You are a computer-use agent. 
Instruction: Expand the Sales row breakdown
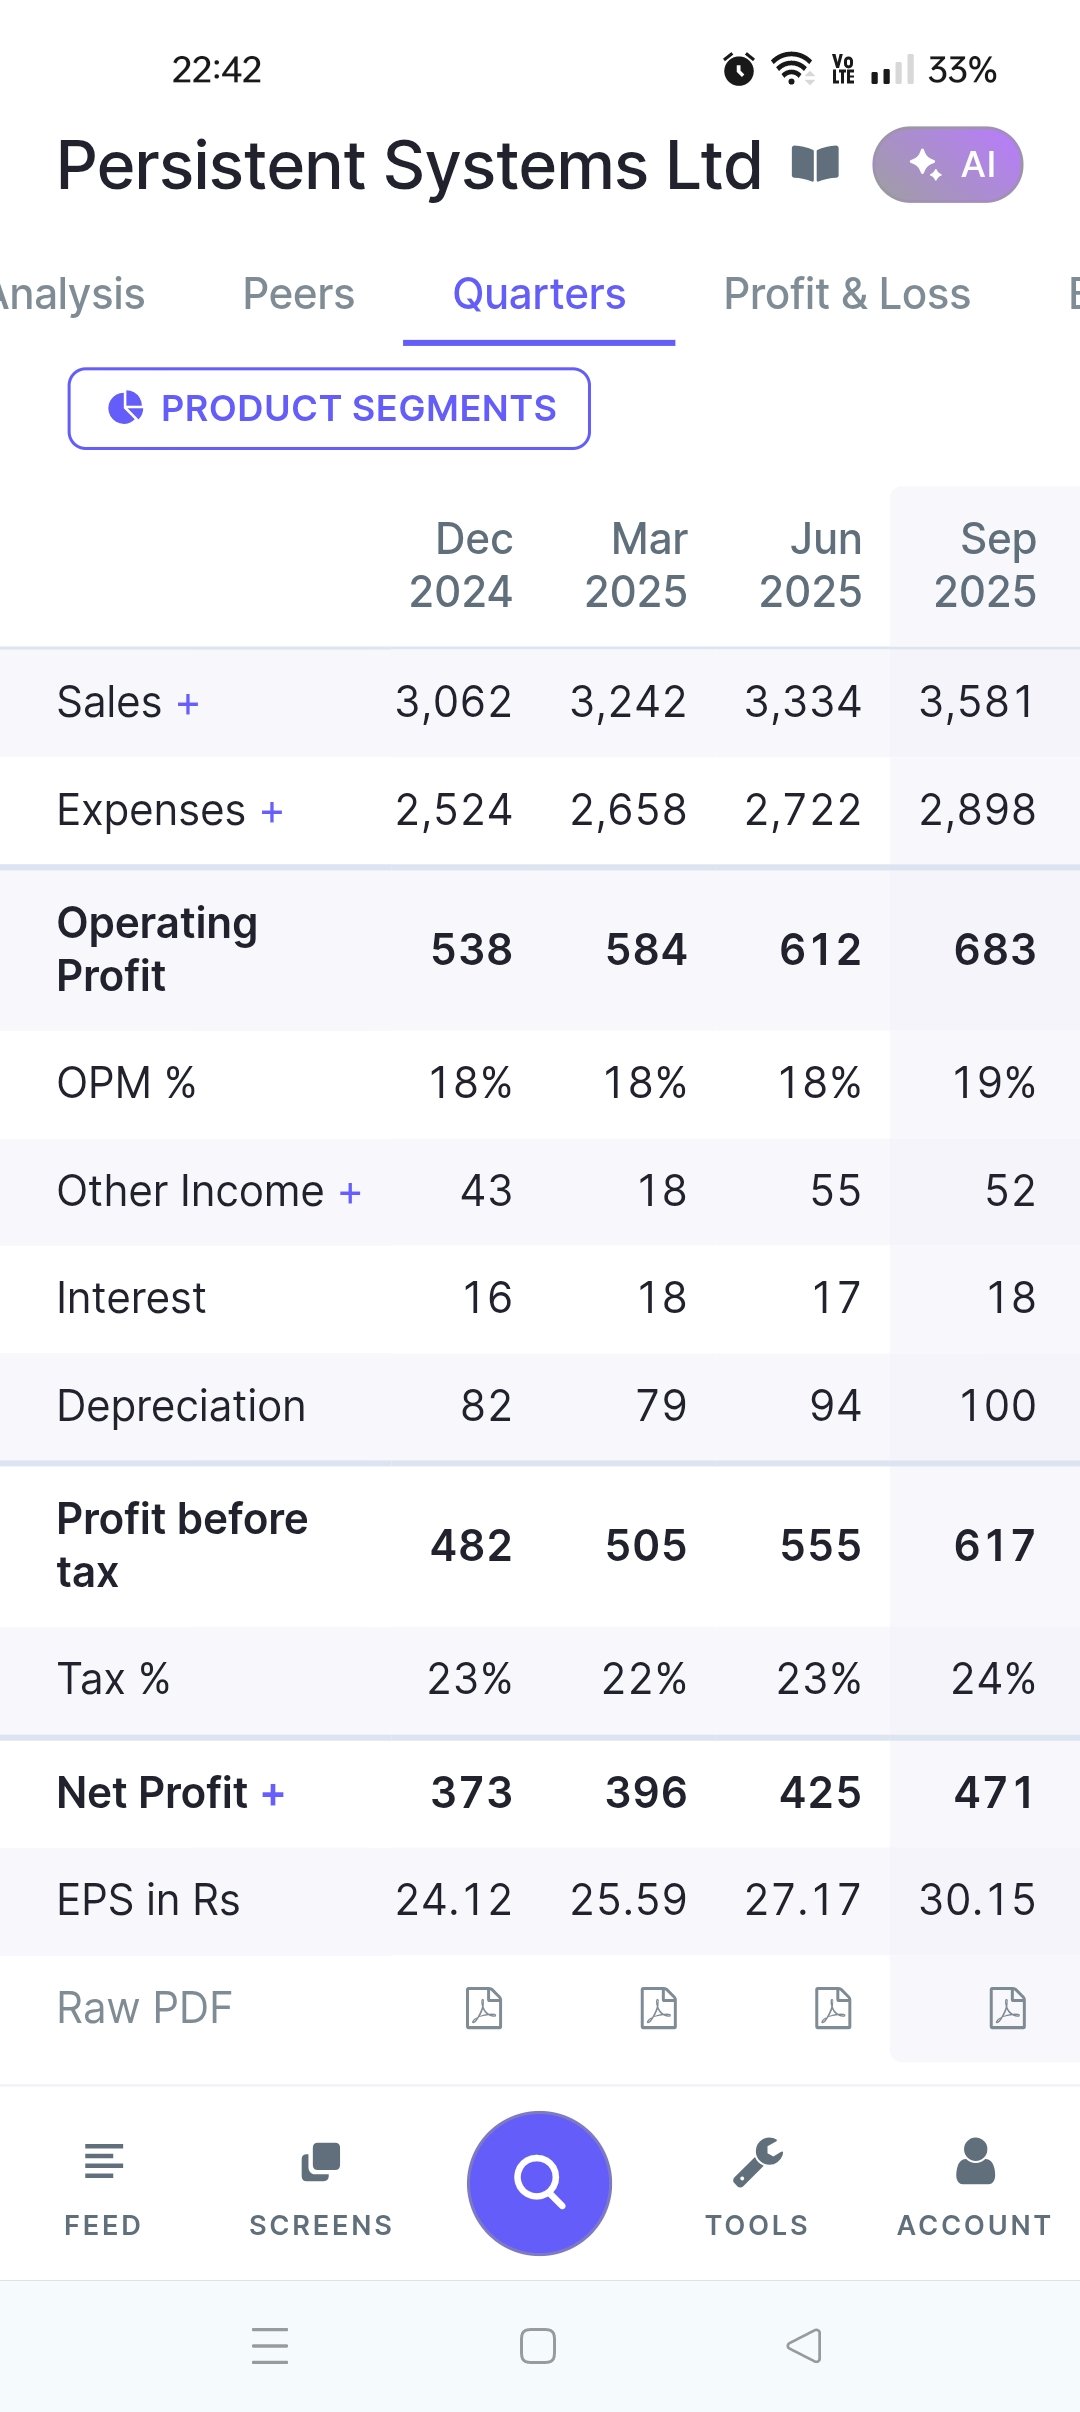tap(188, 704)
